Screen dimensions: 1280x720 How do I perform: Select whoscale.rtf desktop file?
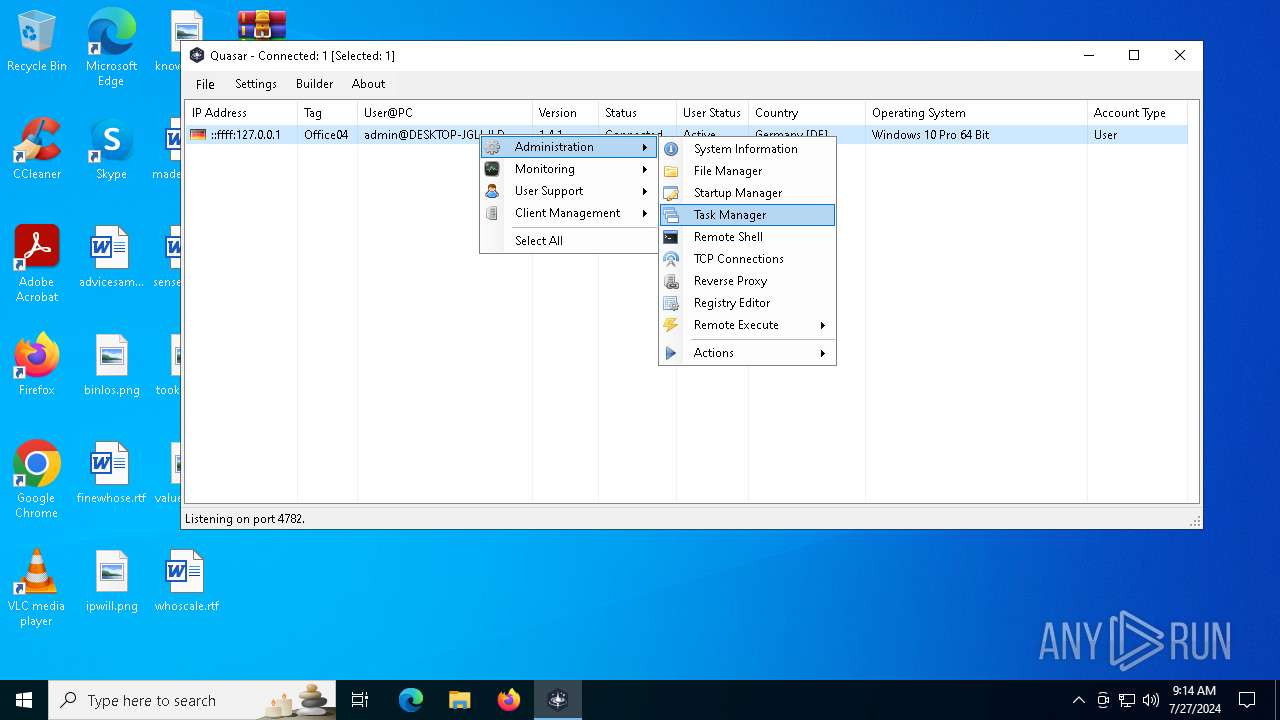(186, 581)
